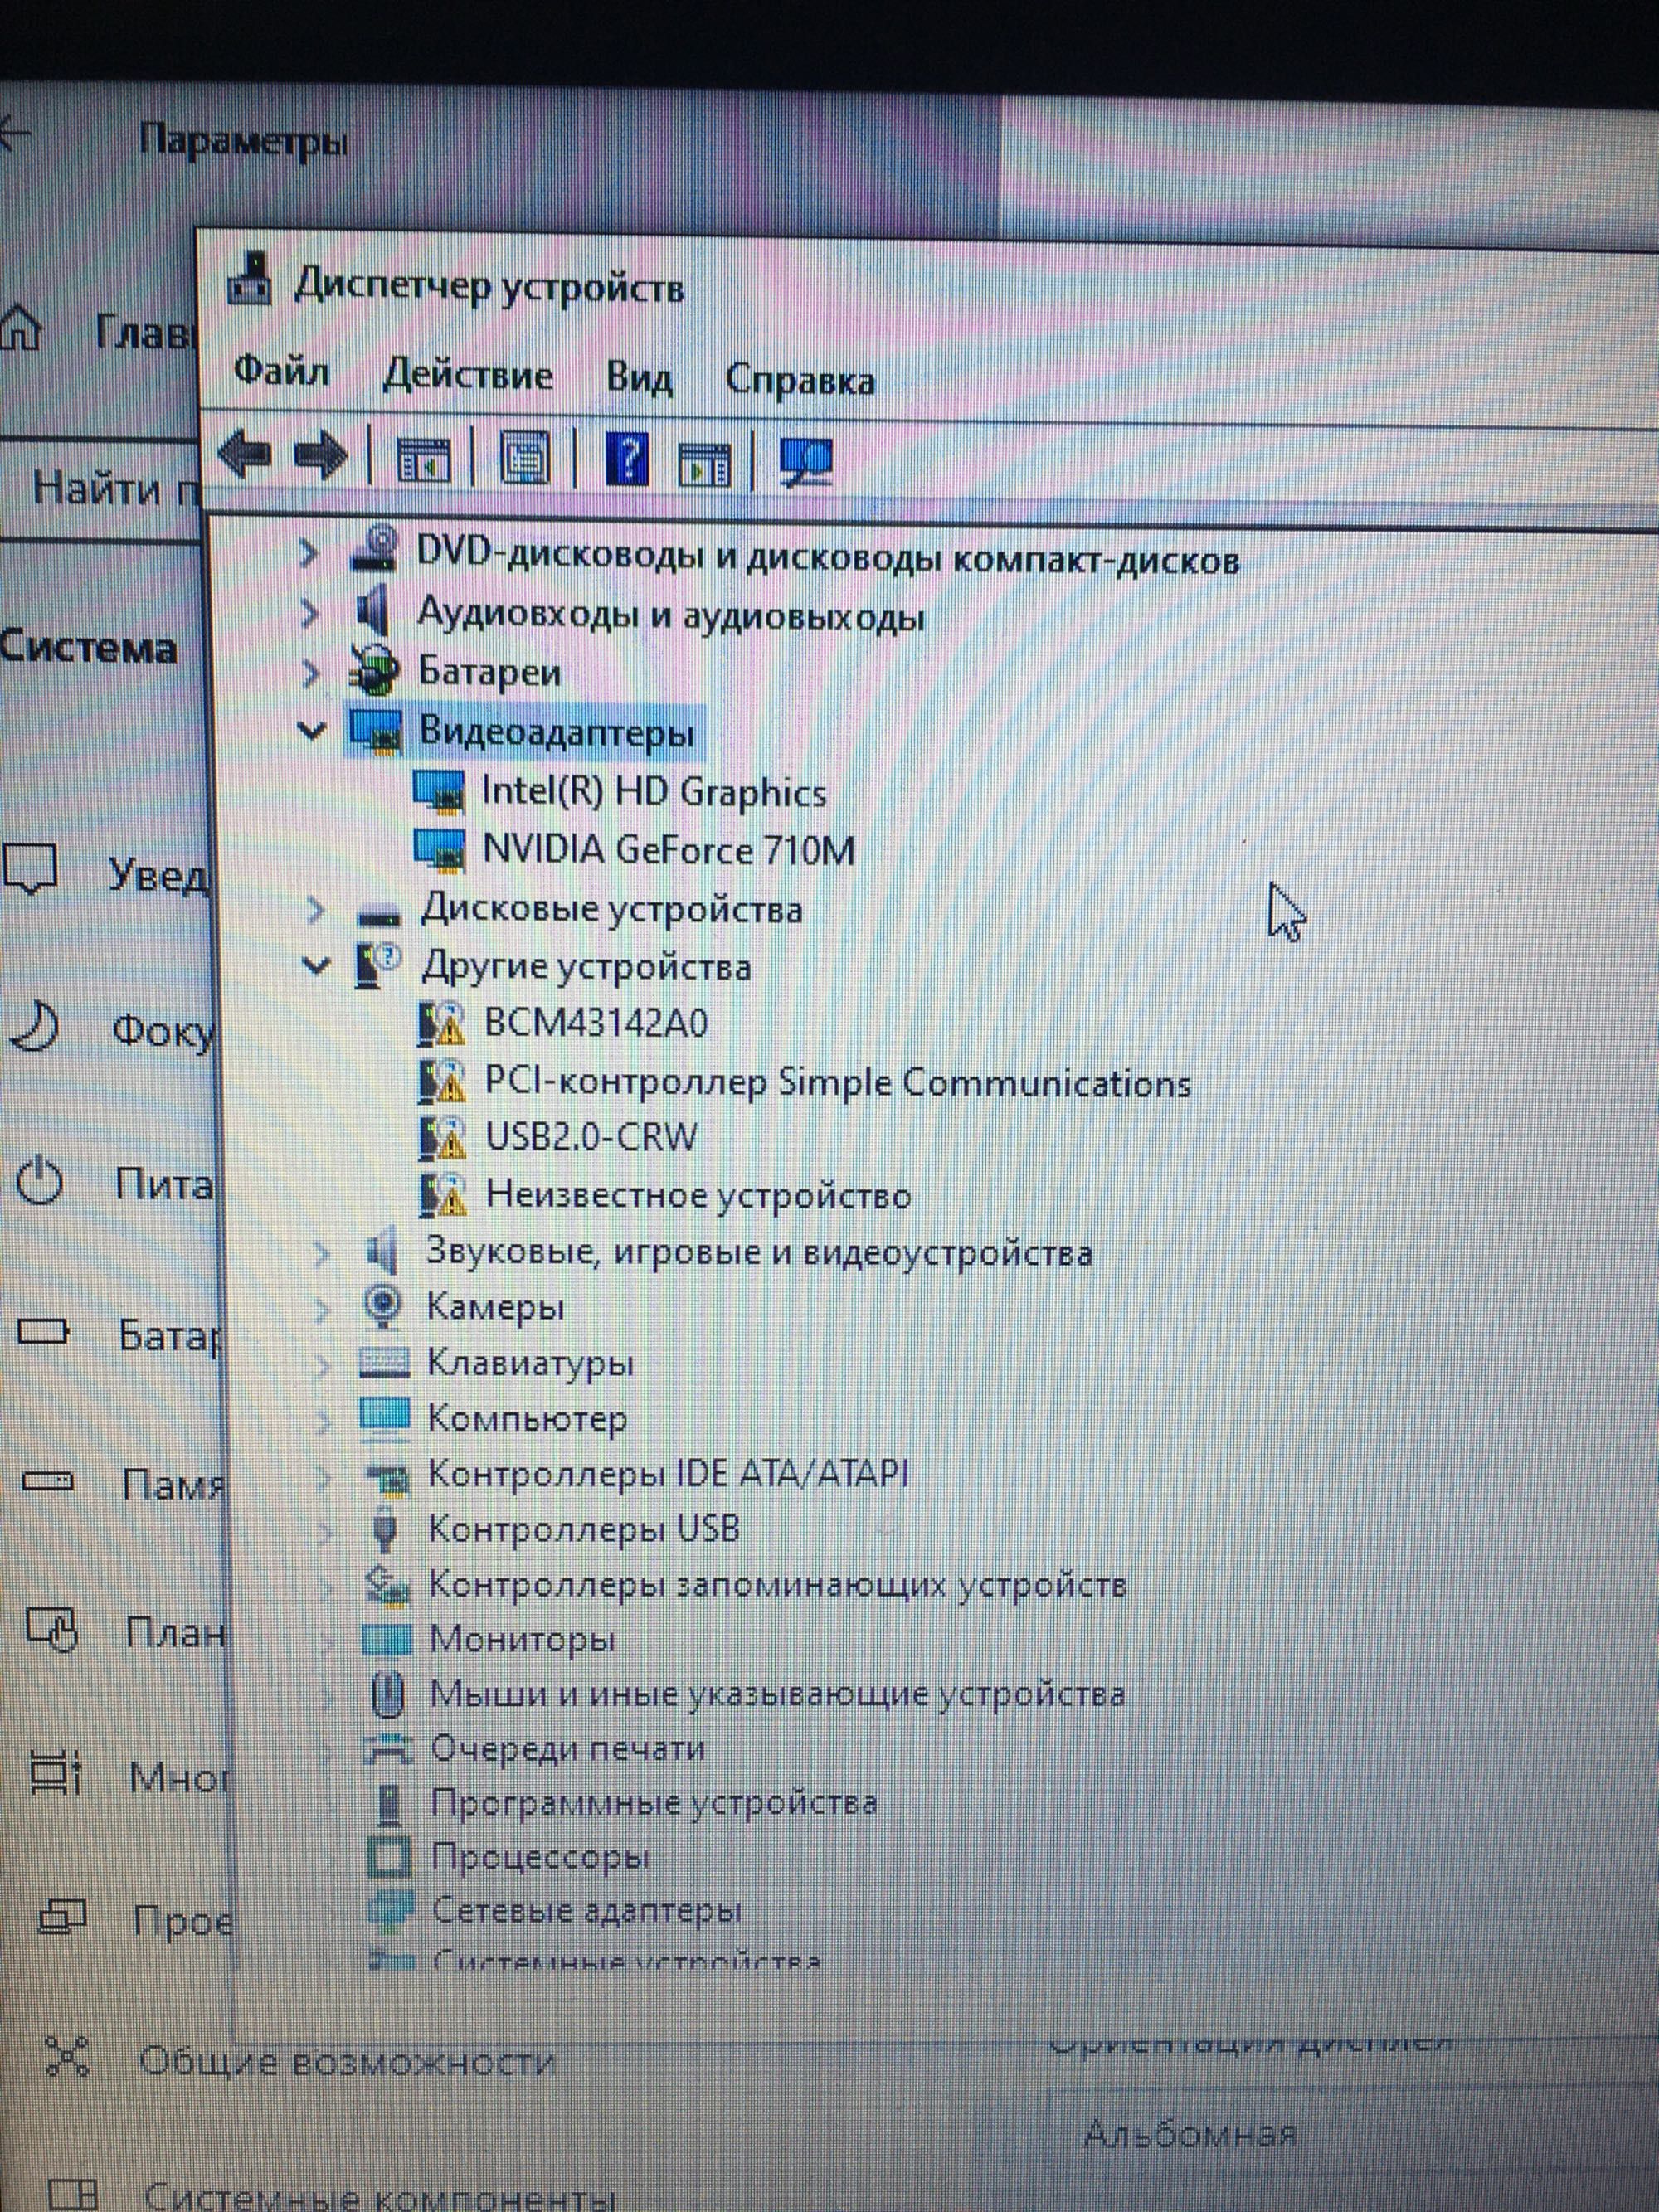The image size is (1659, 2212).
Task: Click the Другие устройства question-mark icon
Action: pyautogui.click(x=380, y=965)
